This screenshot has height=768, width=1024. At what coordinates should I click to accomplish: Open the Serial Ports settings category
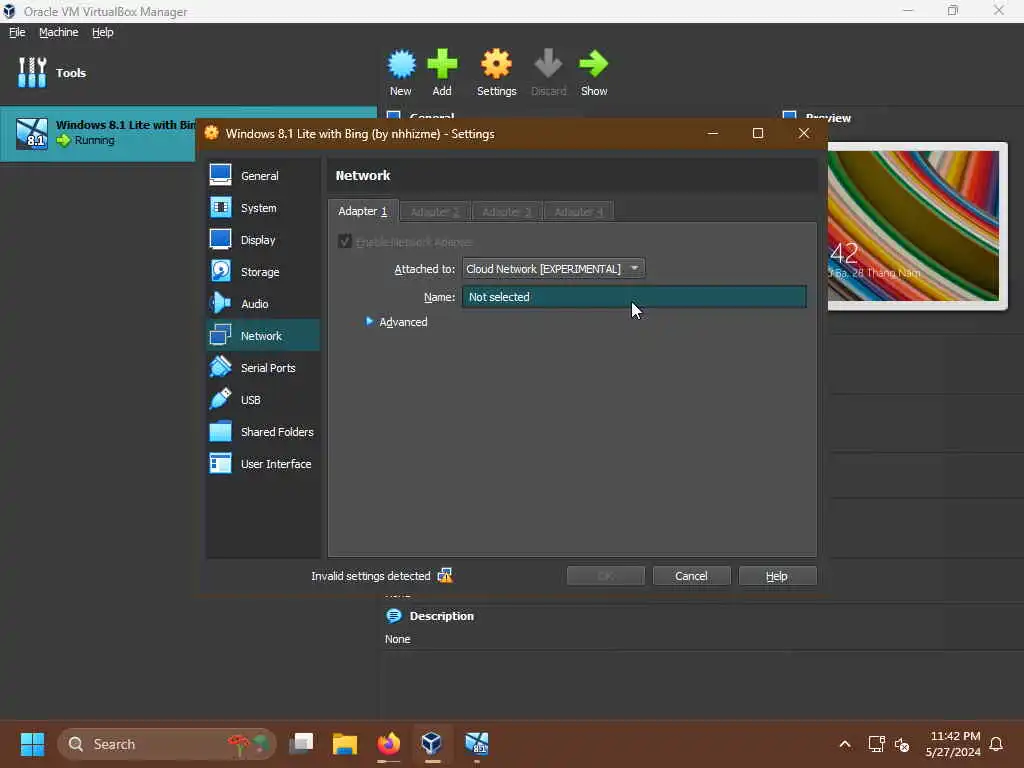tap(263, 368)
